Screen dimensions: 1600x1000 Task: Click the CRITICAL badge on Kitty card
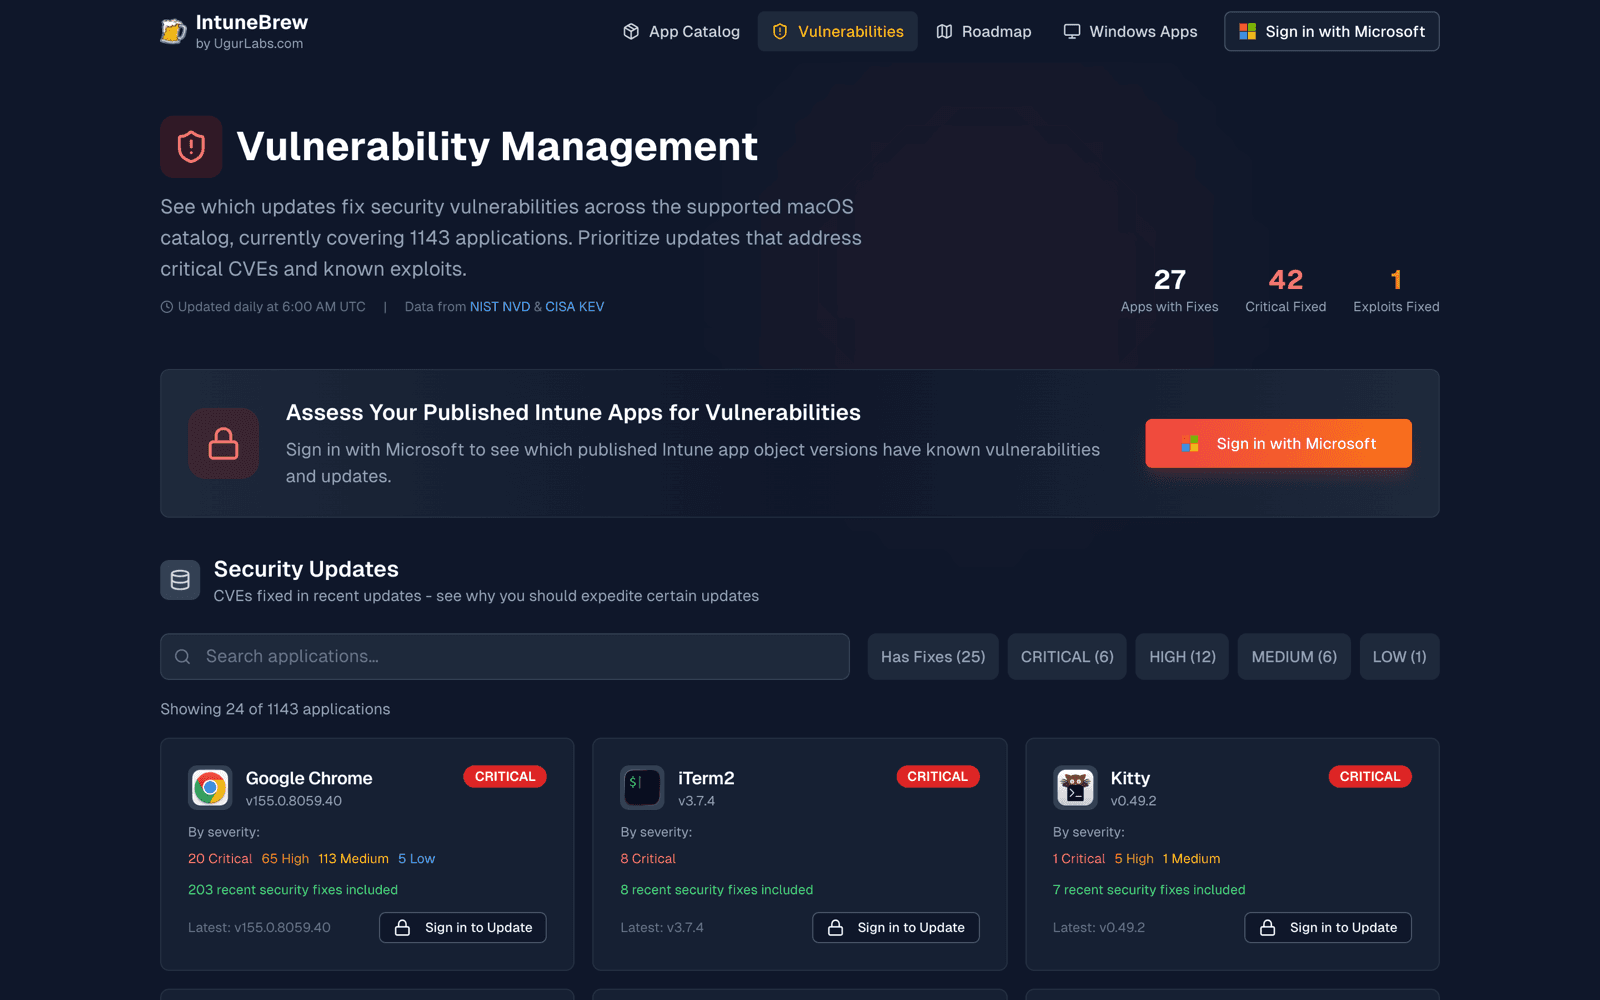pyautogui.click(x=1370, y=777)
